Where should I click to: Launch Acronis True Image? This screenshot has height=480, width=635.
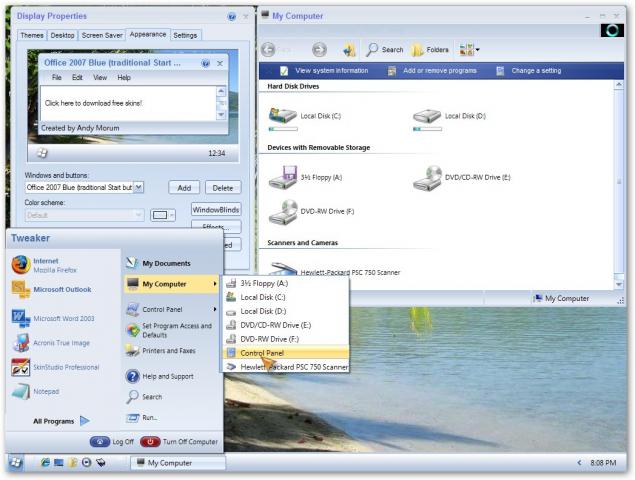click(x=51, y=343)
